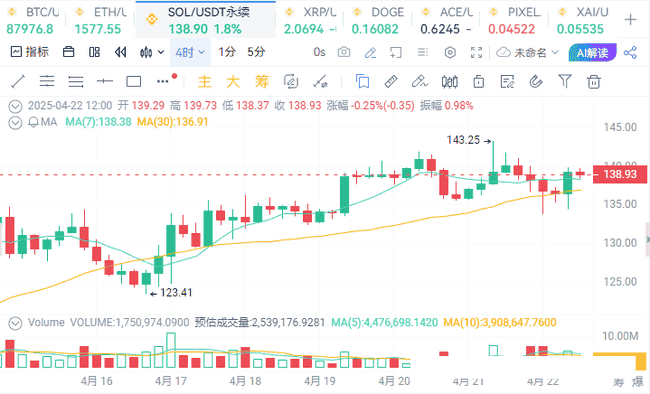Click the rewind replay icon

coord(121,52)
